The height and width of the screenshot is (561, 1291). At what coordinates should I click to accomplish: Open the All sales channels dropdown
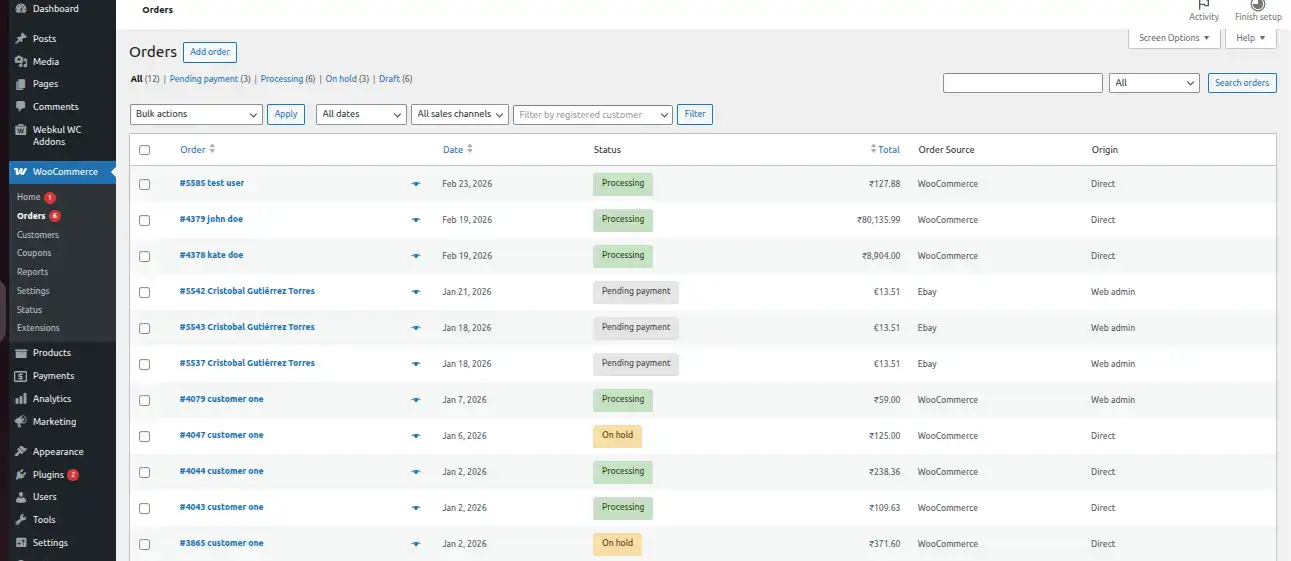460,114
